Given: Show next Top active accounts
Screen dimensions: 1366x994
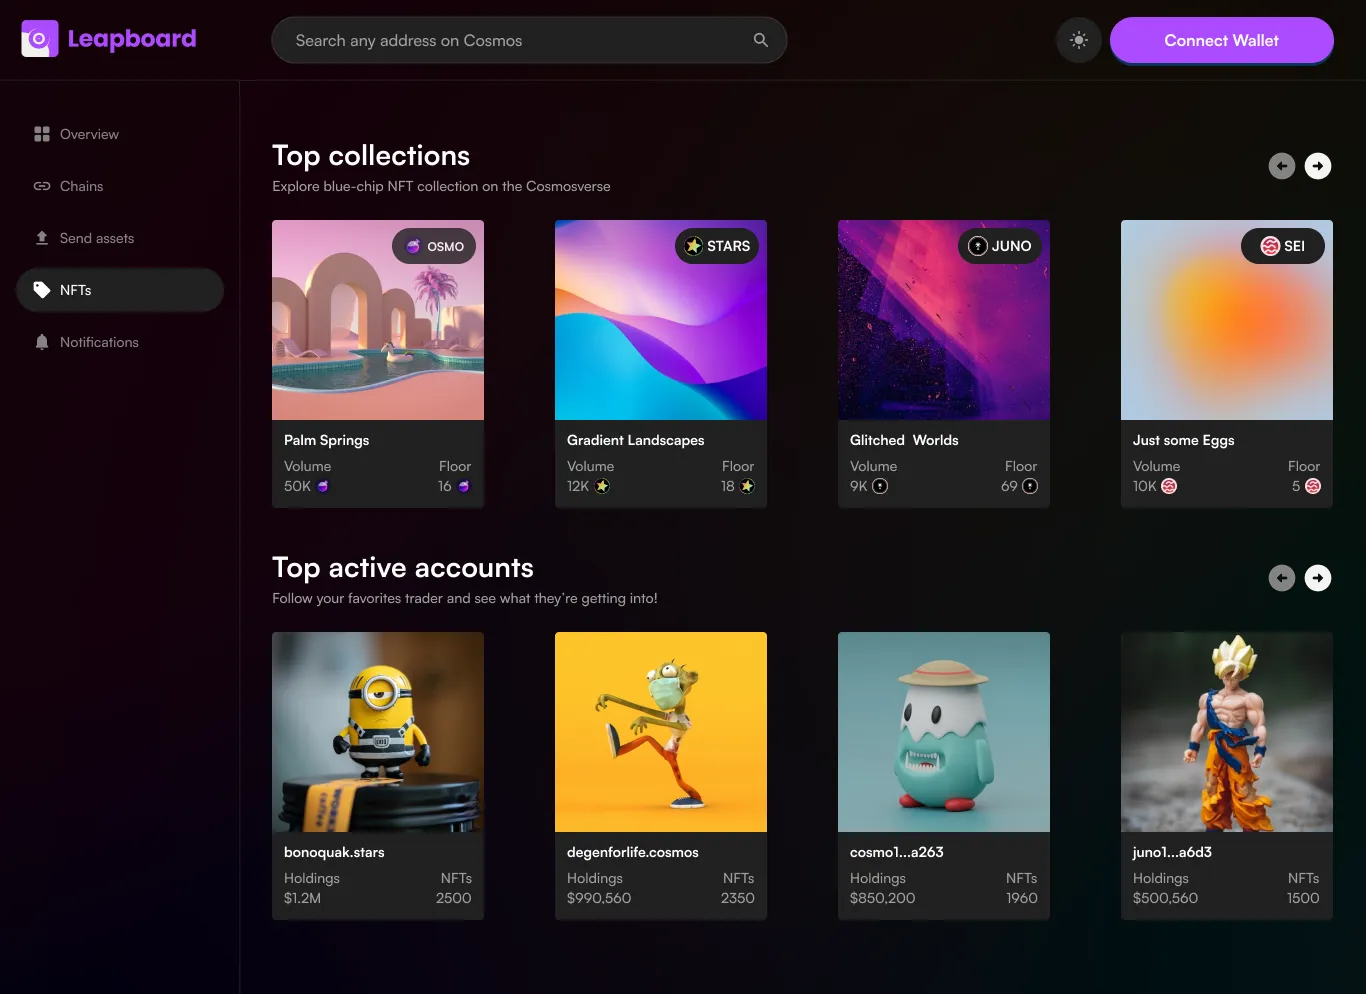Looking at the screenshot, I should (1318, 578).
